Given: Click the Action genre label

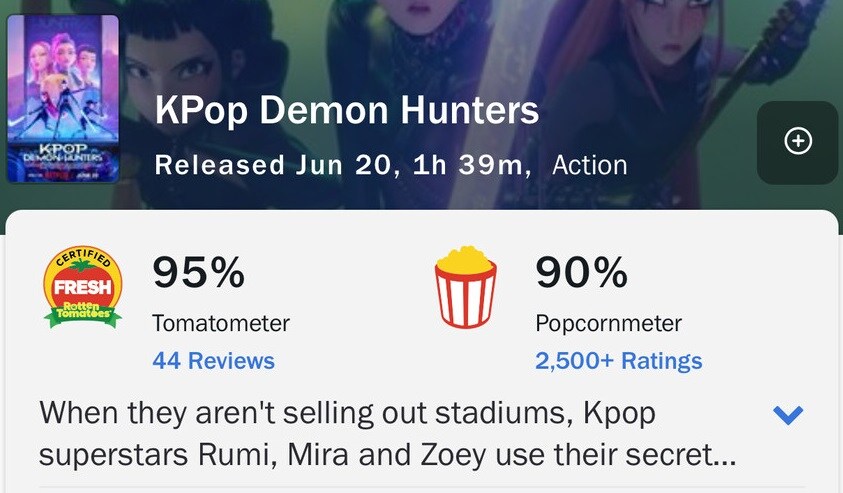Looking at the screenshot, I should [x=590, y=166].
